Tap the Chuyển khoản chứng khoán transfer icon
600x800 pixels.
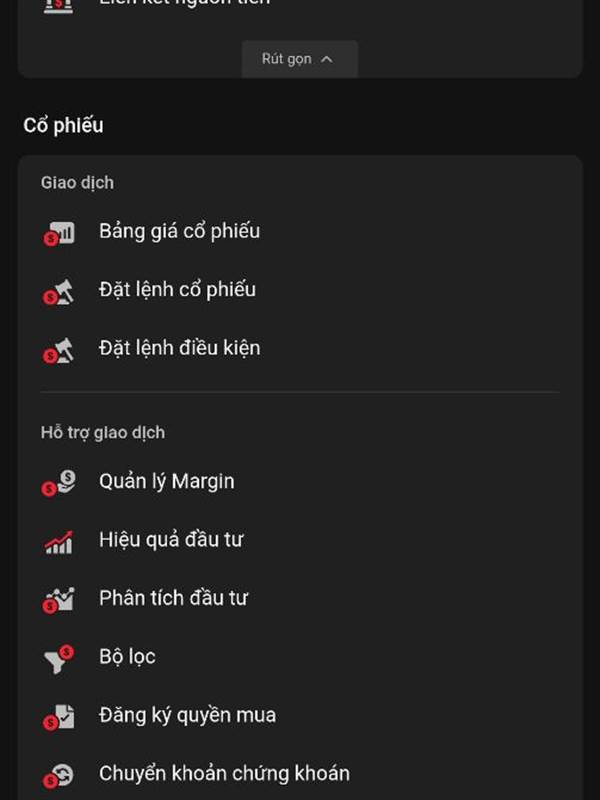click(x=59, y=776)
